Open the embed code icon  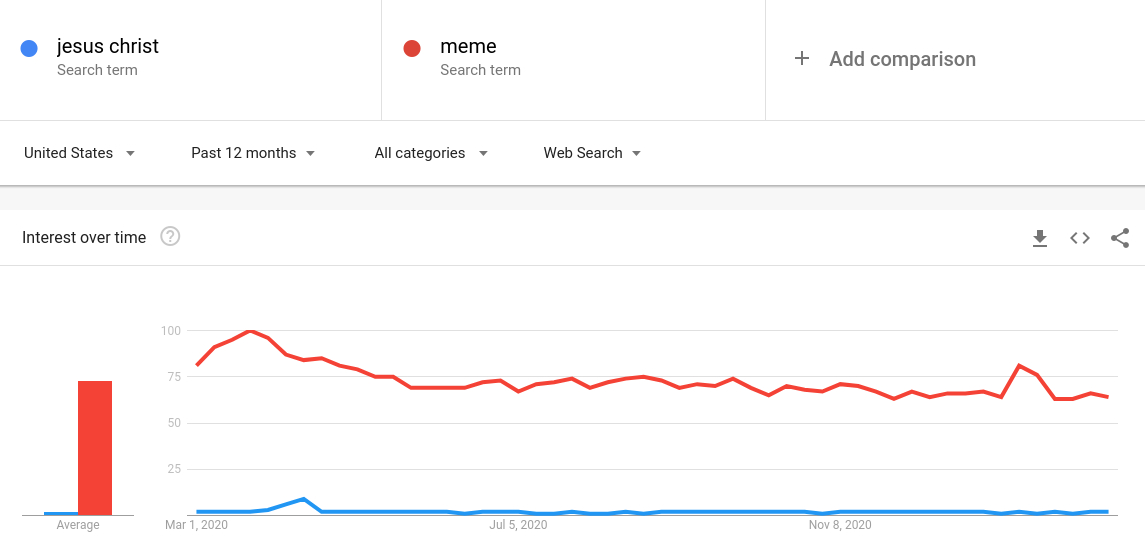coord(1080,238)
